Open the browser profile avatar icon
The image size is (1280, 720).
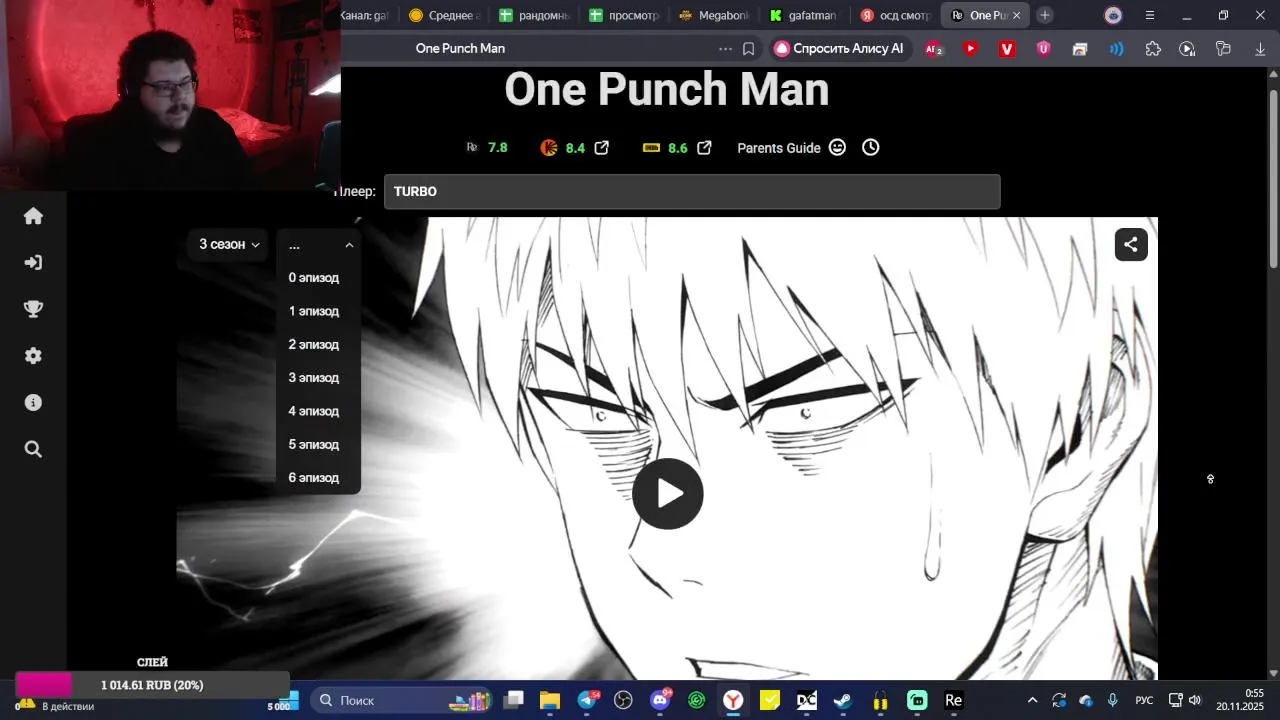(1113, 15)
